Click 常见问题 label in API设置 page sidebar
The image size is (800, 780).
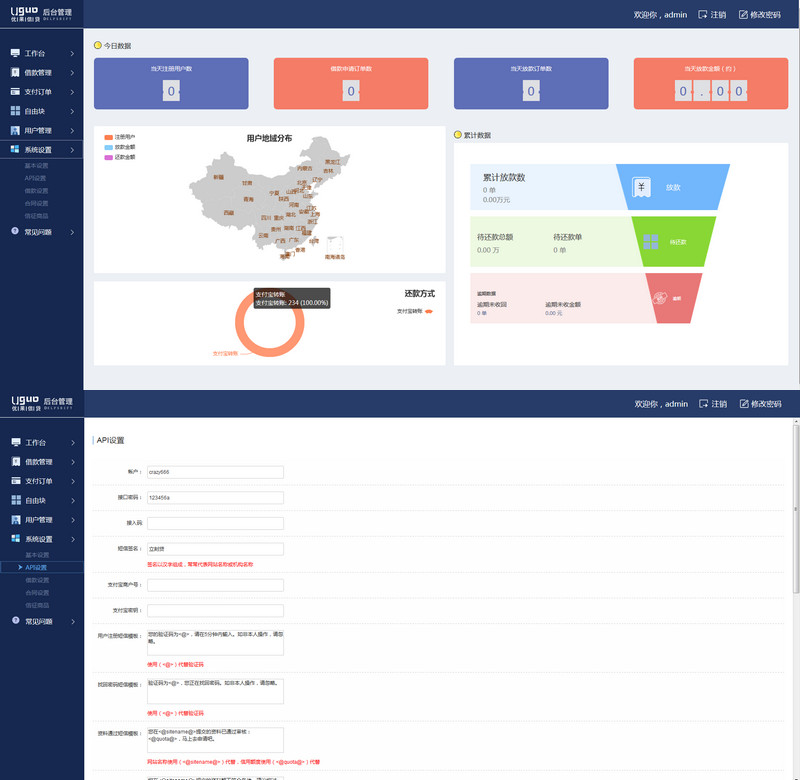(39, 621)
